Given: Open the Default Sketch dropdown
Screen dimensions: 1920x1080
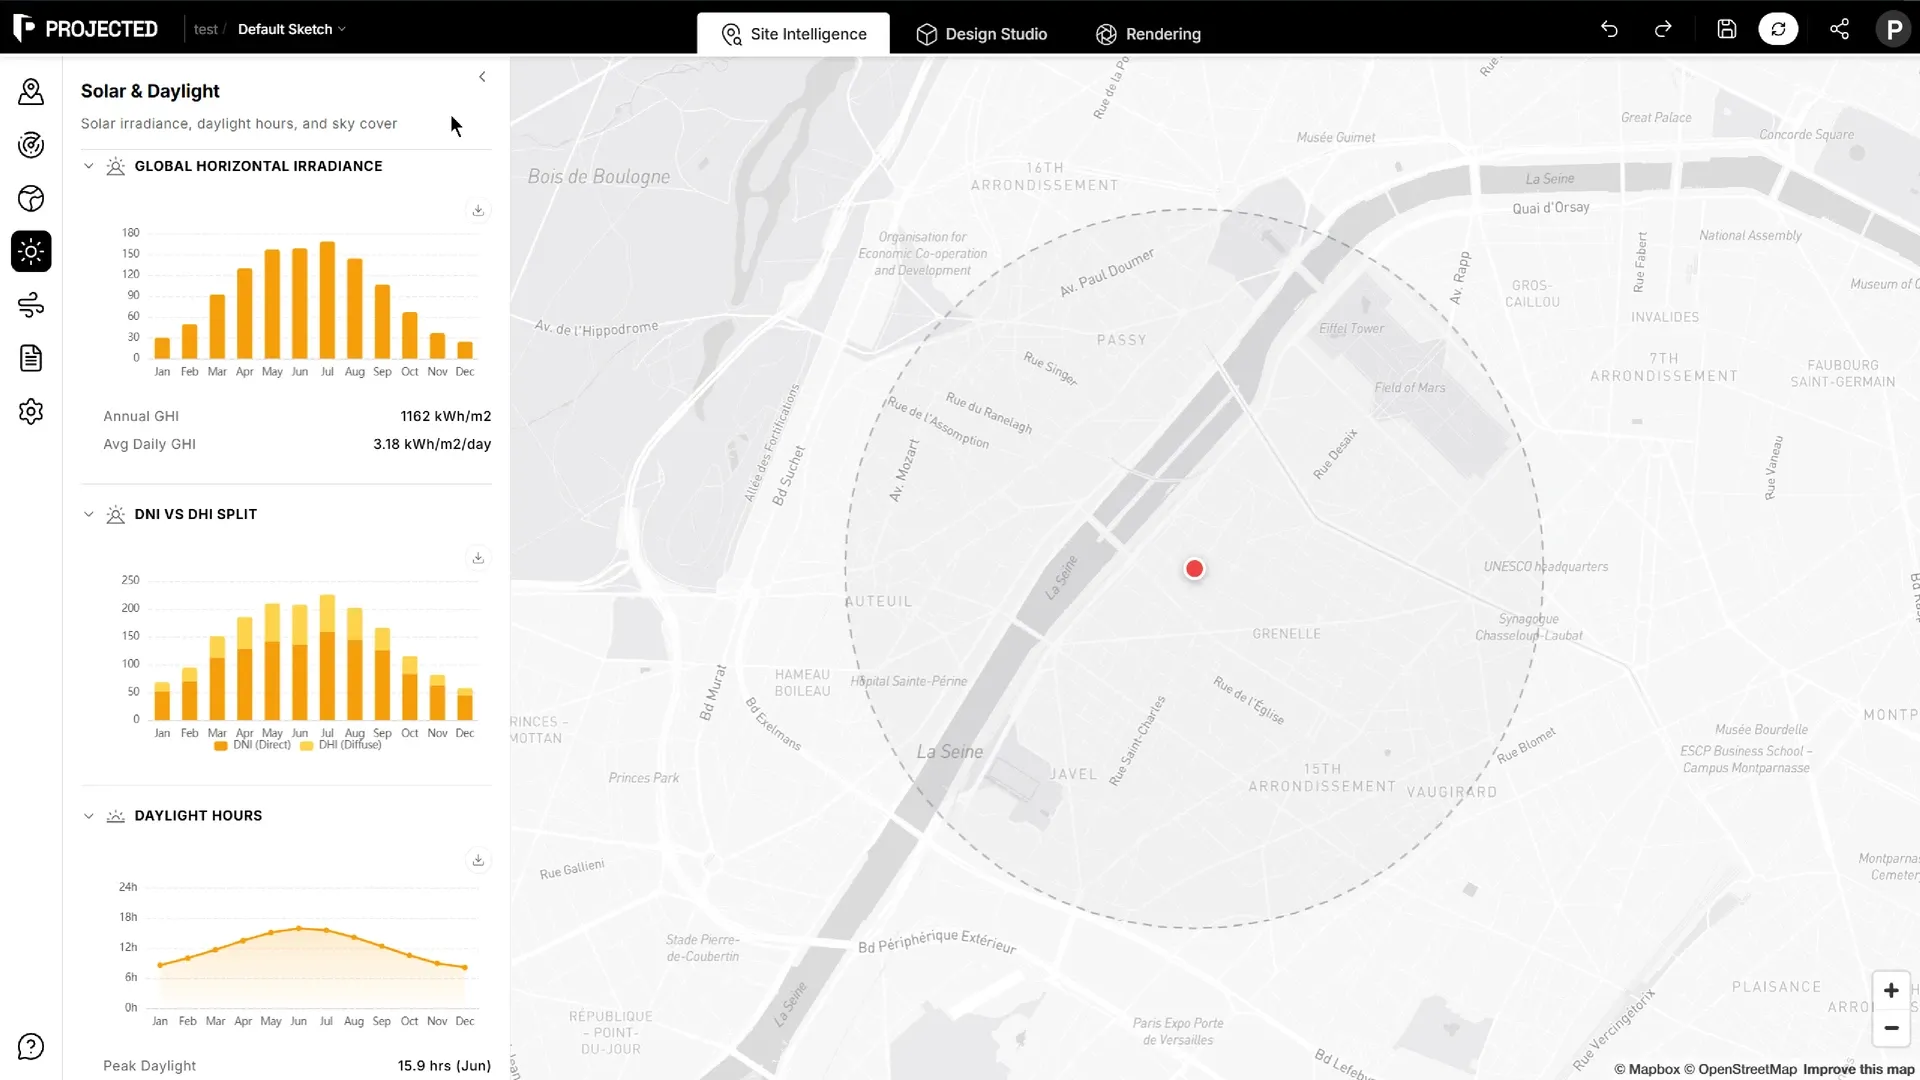Looking at the screenshot, I should tap(292, 29).
